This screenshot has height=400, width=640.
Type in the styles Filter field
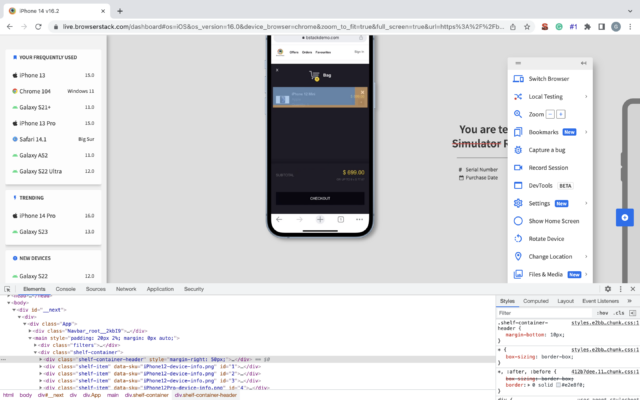pyautogui.click(x=540, y=312)
